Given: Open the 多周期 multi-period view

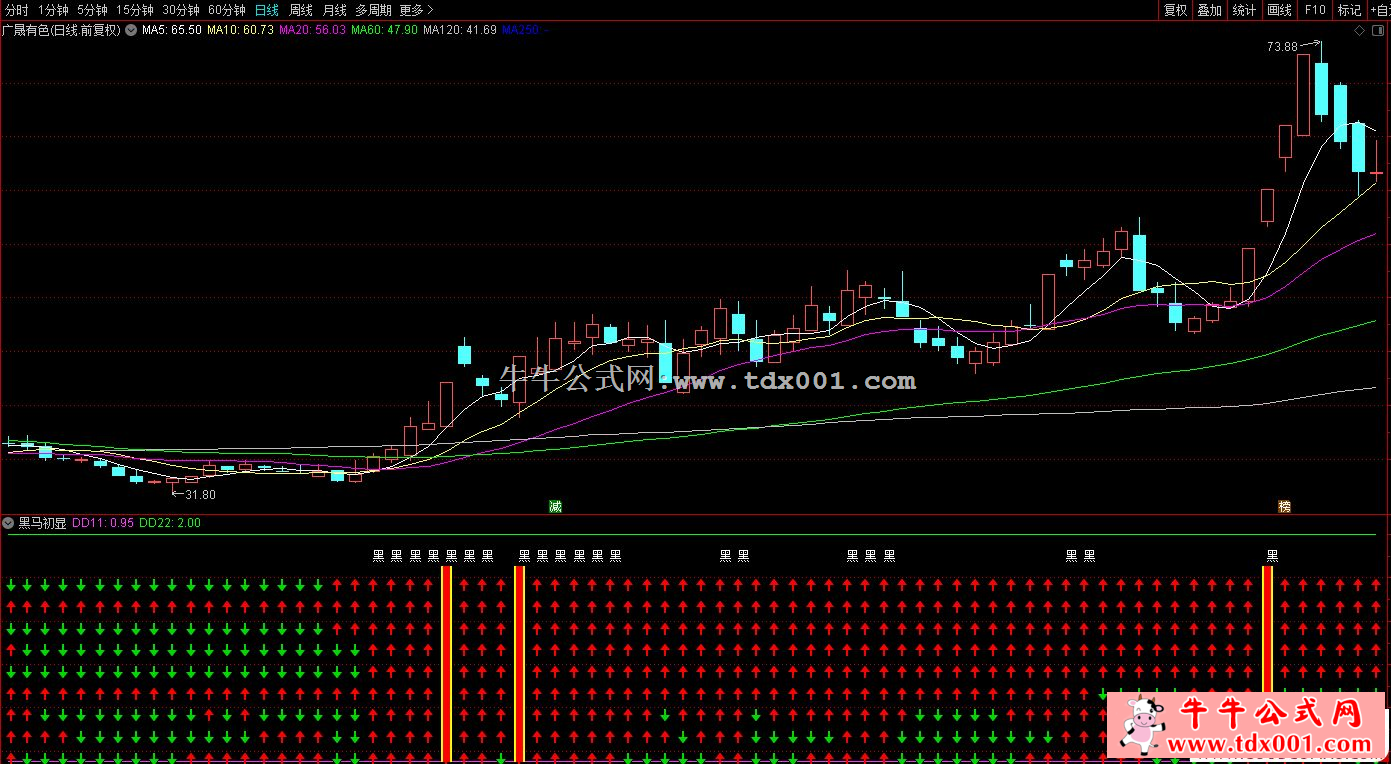Looking at the screenshot, I should pos(373,10).
